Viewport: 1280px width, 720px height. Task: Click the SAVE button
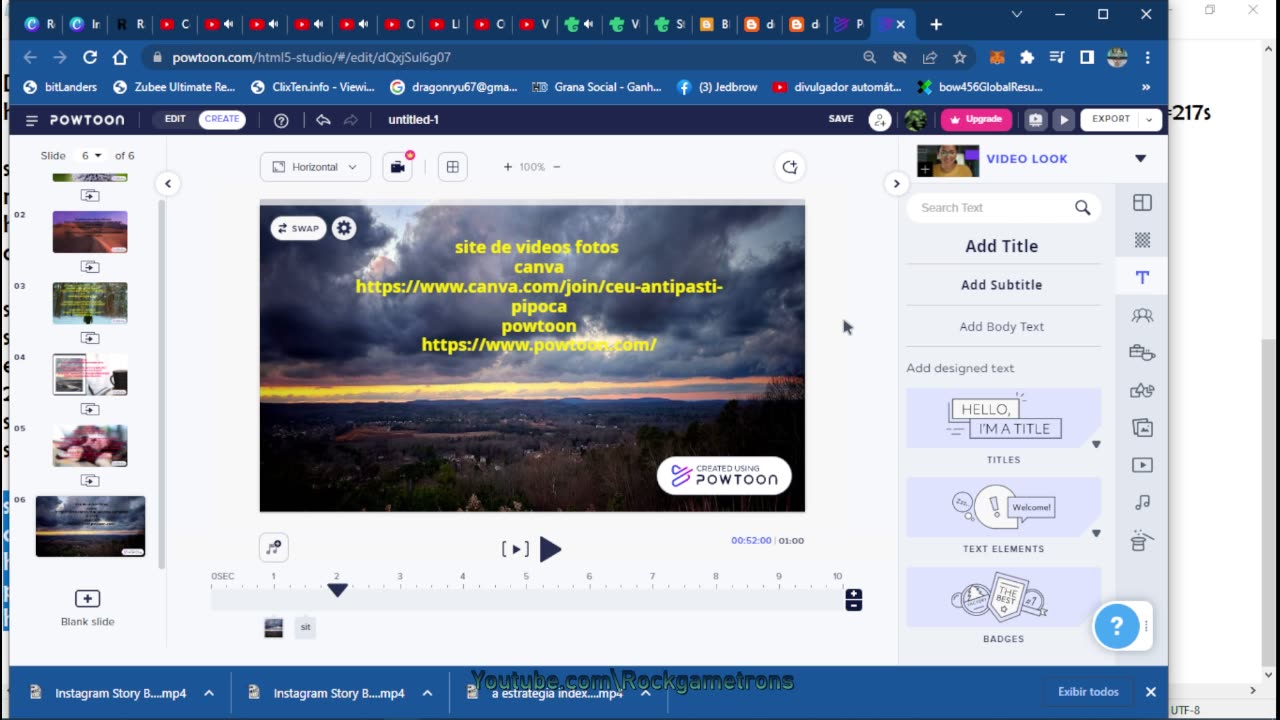point(841,119)
